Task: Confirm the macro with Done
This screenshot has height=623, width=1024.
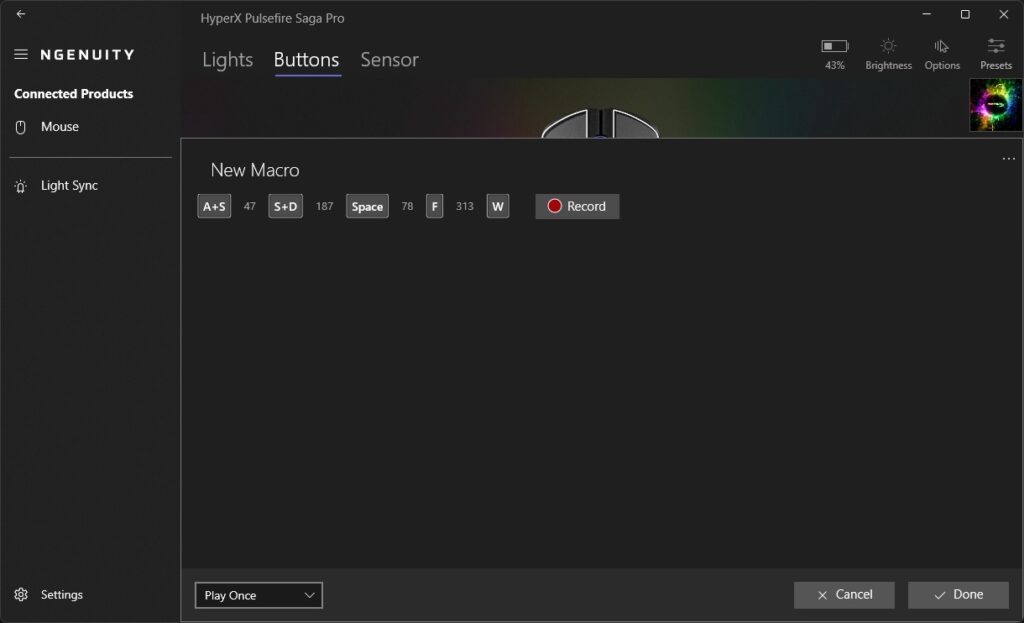Action: [958, 595]
